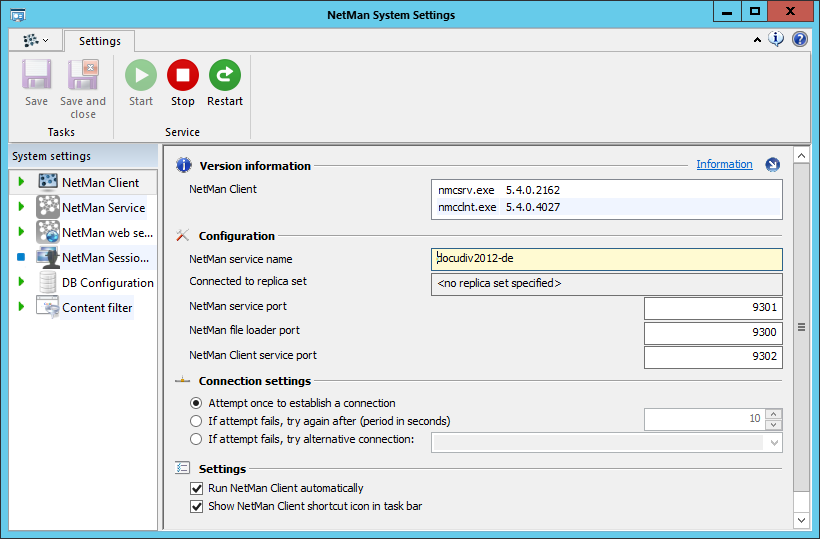
Task: Click the DB Configuration database icon
Action: (x=48, y=282)
